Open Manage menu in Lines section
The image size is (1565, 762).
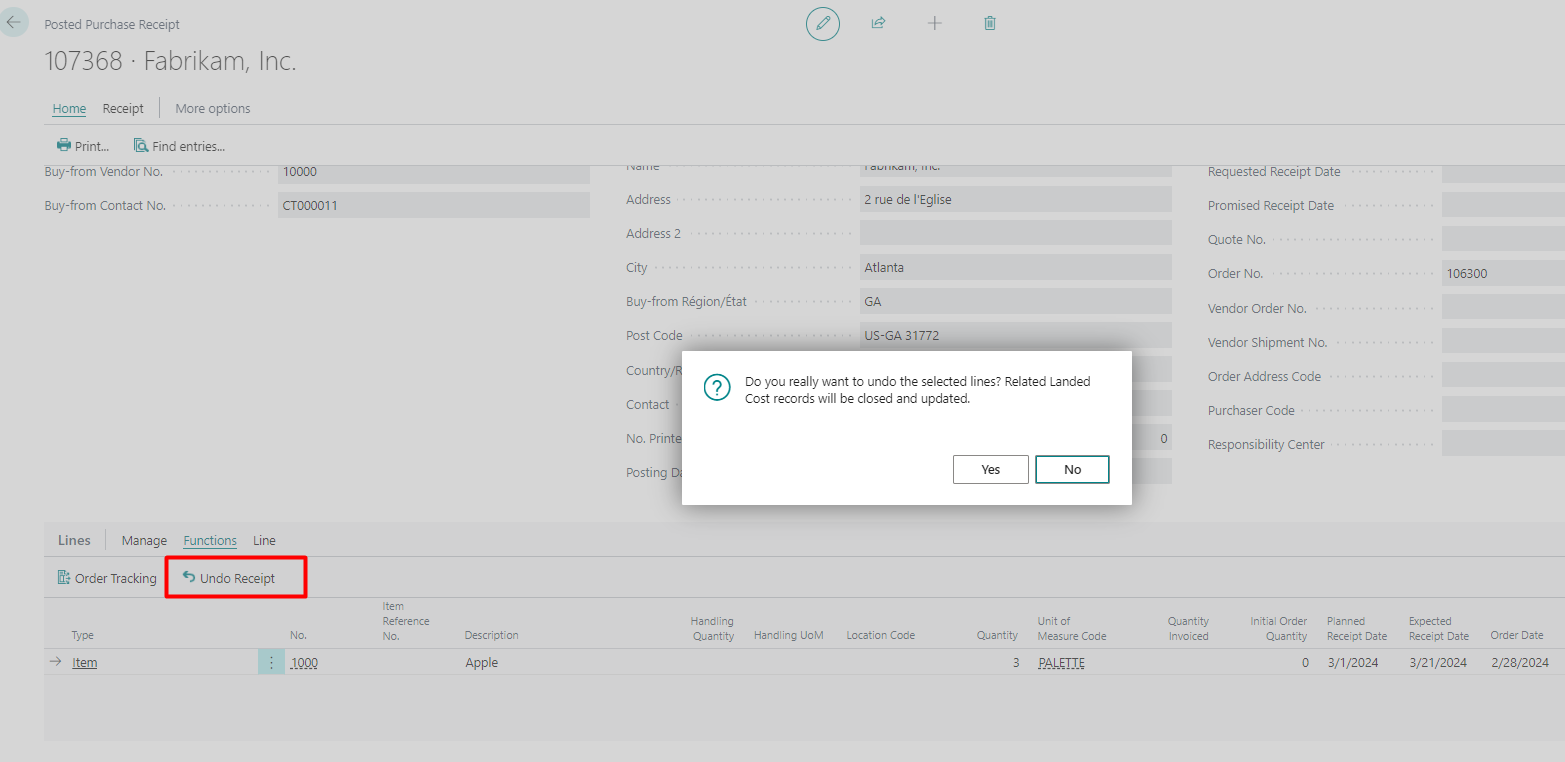[x=144, y=540]
